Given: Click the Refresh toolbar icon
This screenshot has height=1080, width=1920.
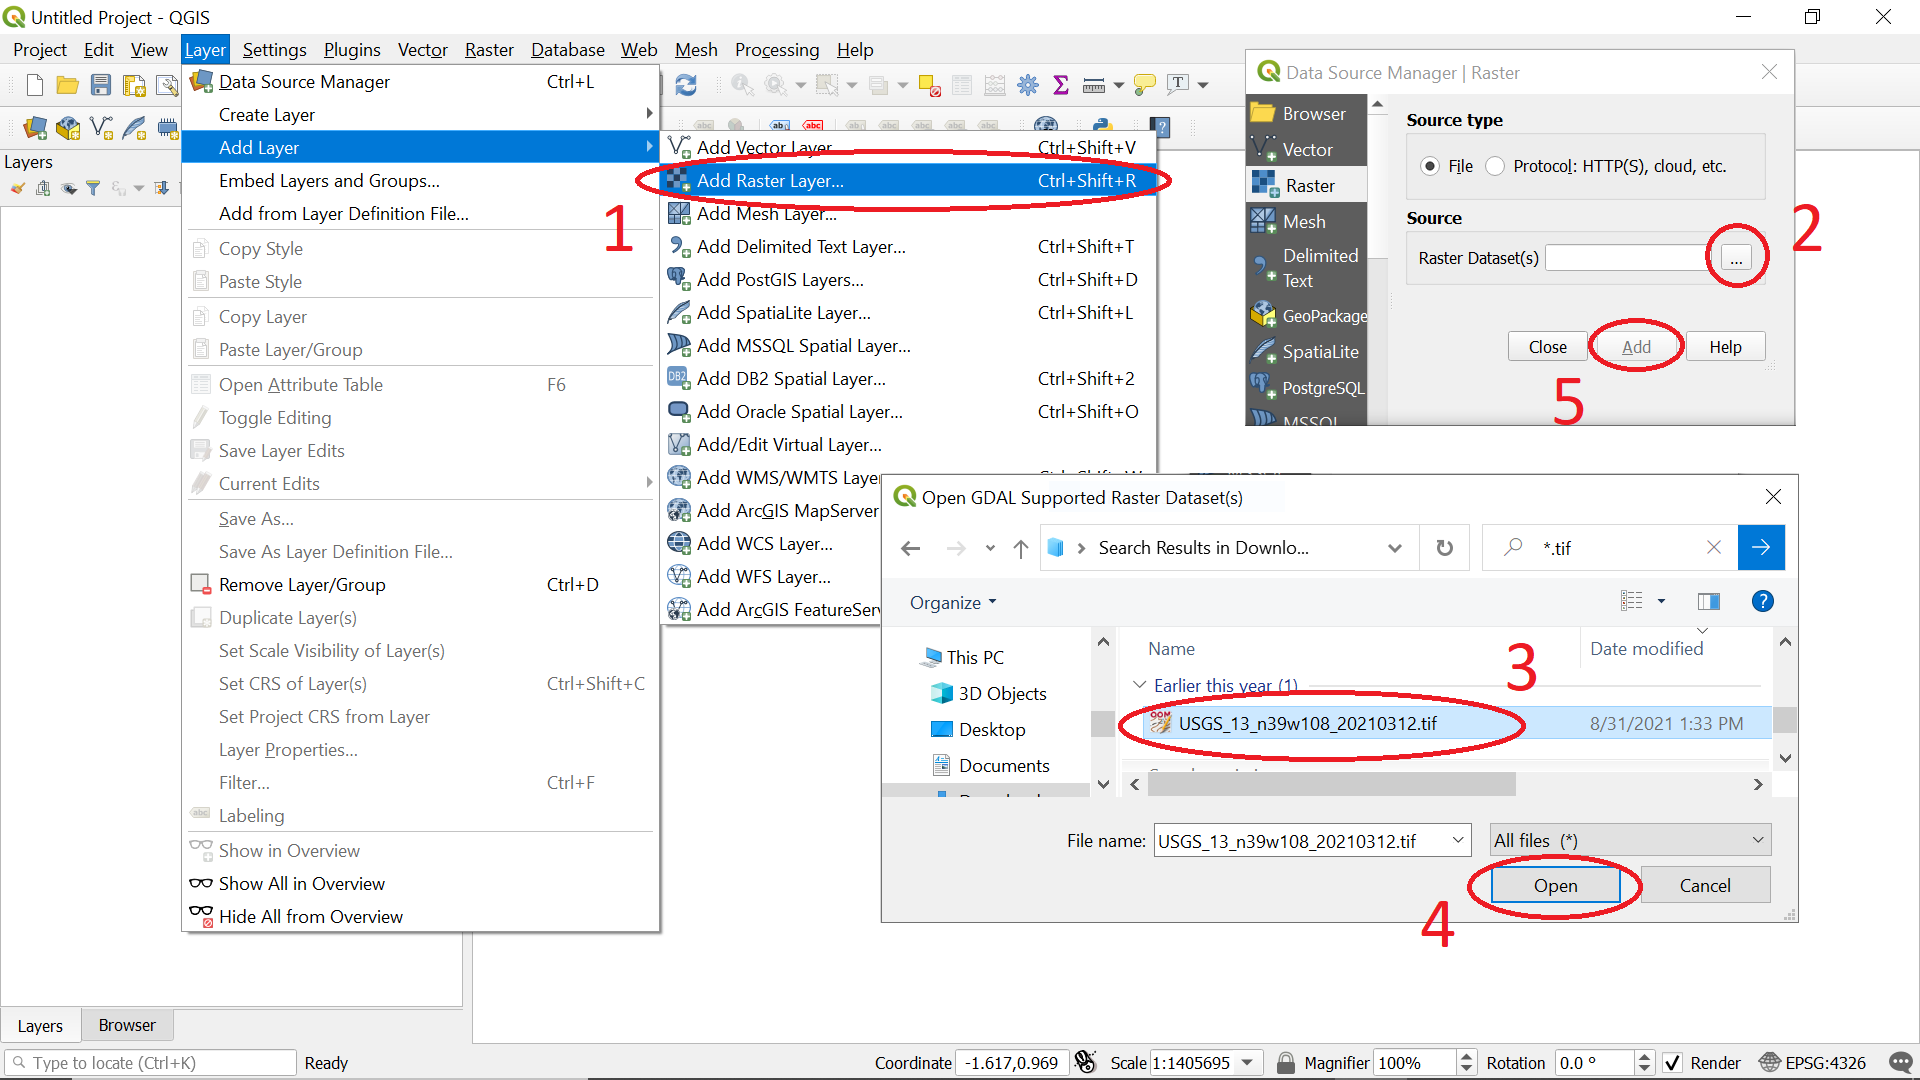Looking at the screenshot, I should click(686, 85).
